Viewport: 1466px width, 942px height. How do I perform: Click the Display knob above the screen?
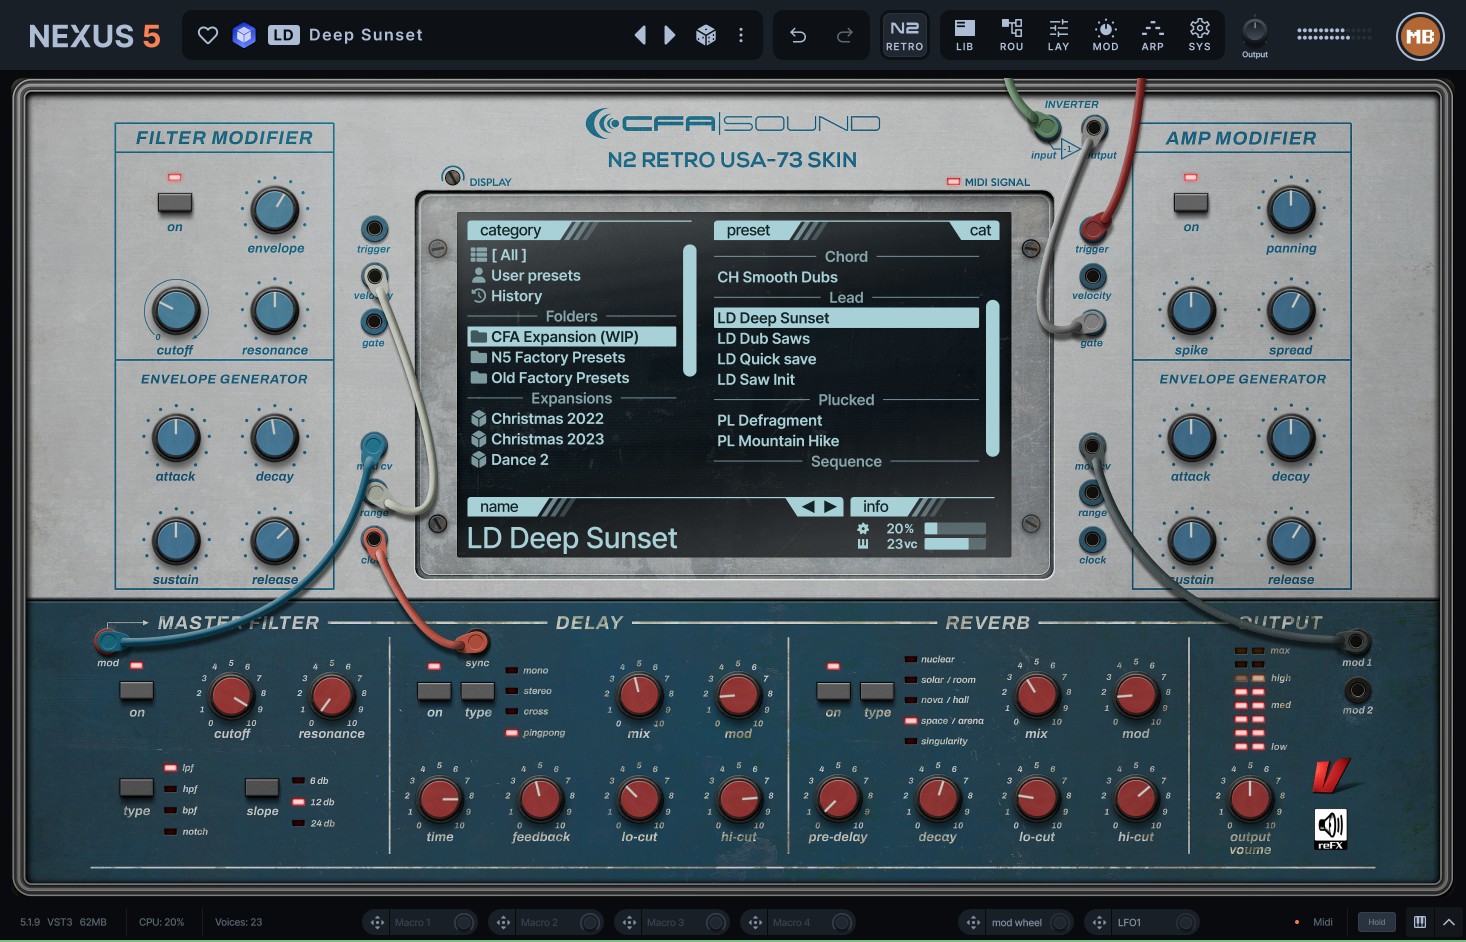(453, 177)
